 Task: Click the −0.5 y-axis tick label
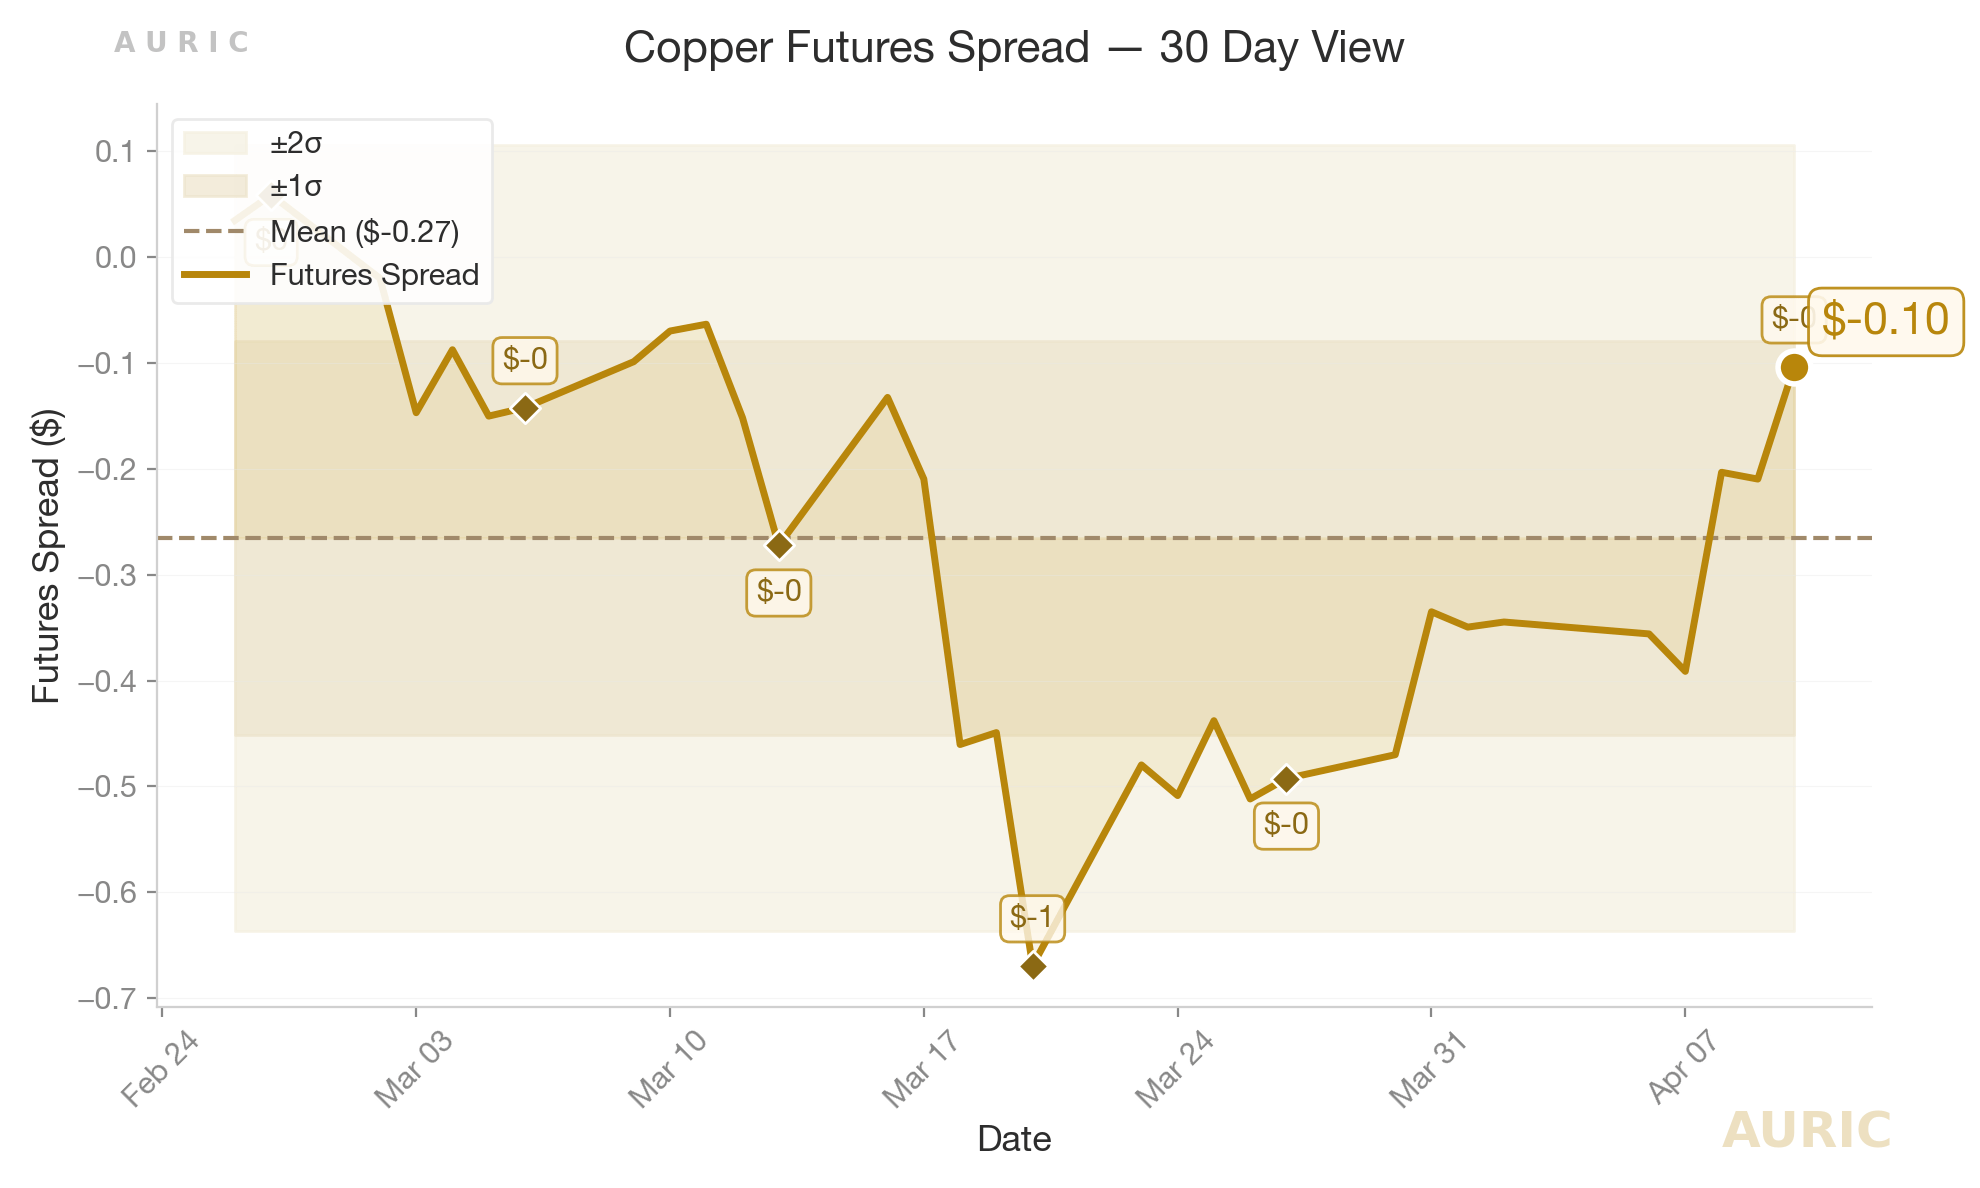click(110, 787)
